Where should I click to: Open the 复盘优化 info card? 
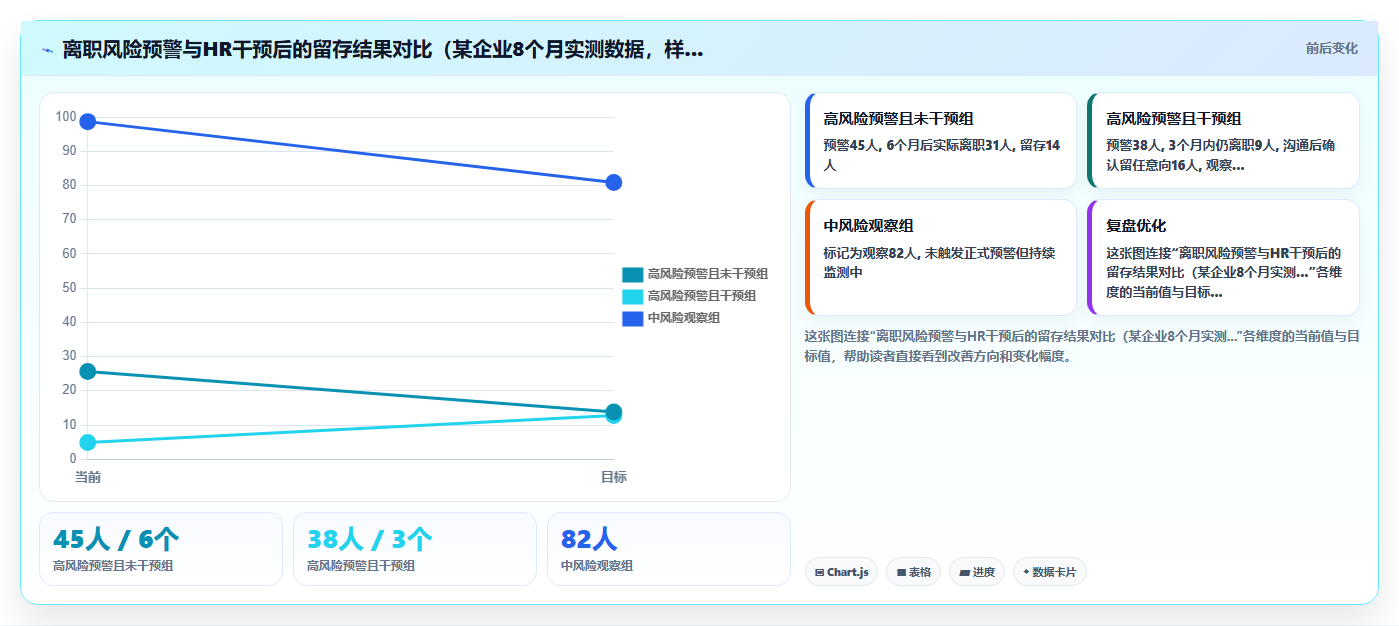pyautogui.click(x=1223, y=258)
